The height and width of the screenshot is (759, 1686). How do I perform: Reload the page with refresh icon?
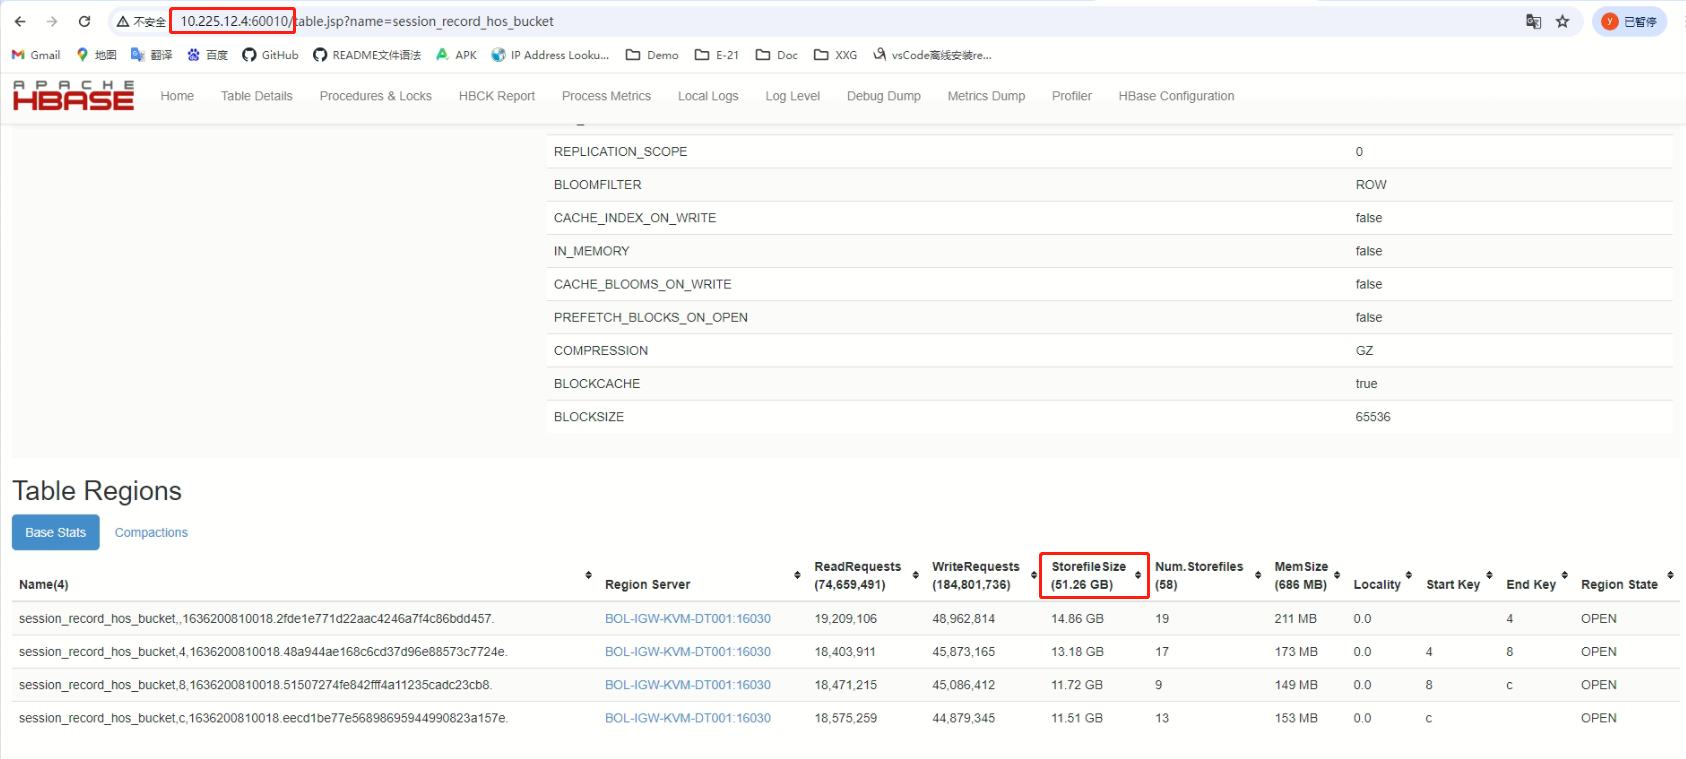[85, 21]
